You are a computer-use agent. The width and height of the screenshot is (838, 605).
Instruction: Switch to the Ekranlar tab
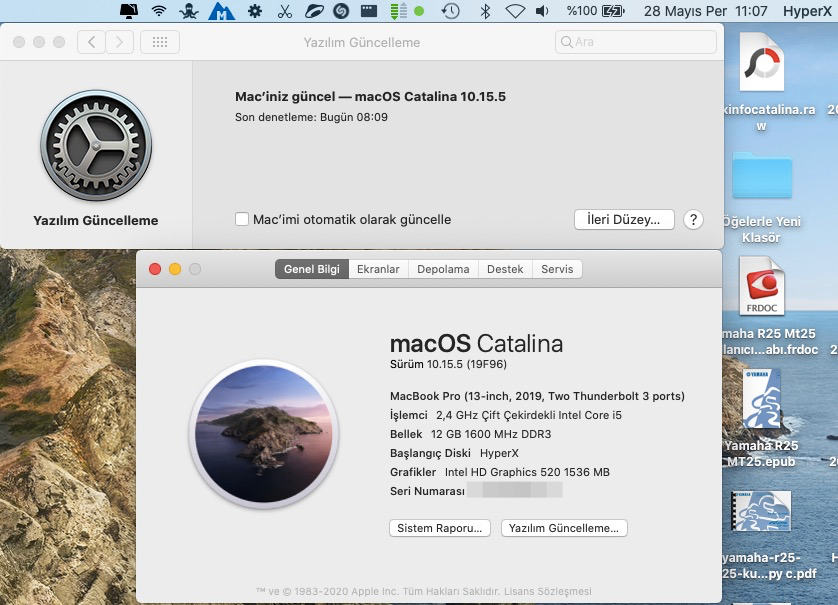click(x=378, y=269)
